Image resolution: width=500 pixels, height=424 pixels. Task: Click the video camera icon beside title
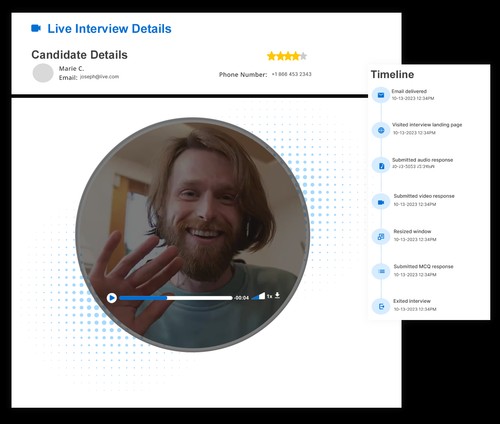coord(36,28)
